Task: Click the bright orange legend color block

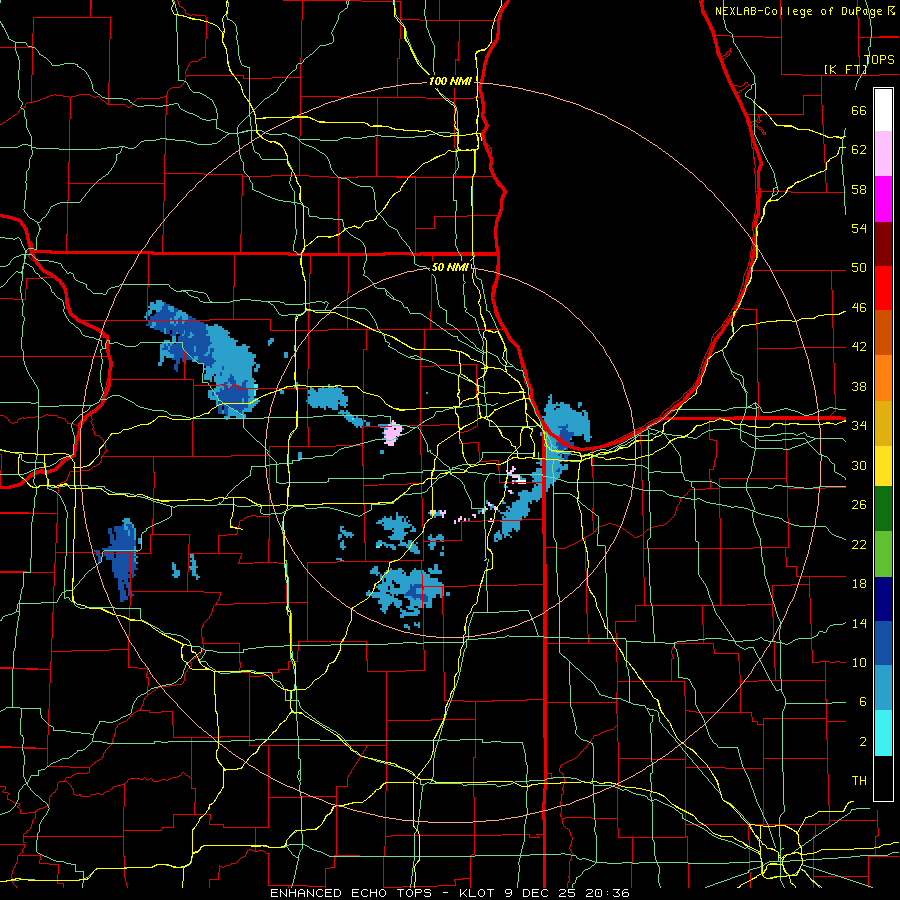Action: click(883, 377)
